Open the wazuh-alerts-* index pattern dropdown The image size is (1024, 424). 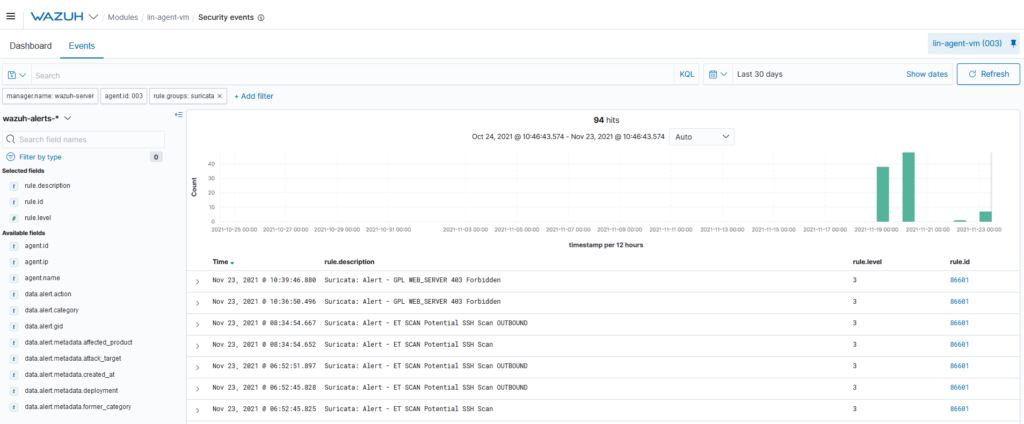tap(37, 118)
